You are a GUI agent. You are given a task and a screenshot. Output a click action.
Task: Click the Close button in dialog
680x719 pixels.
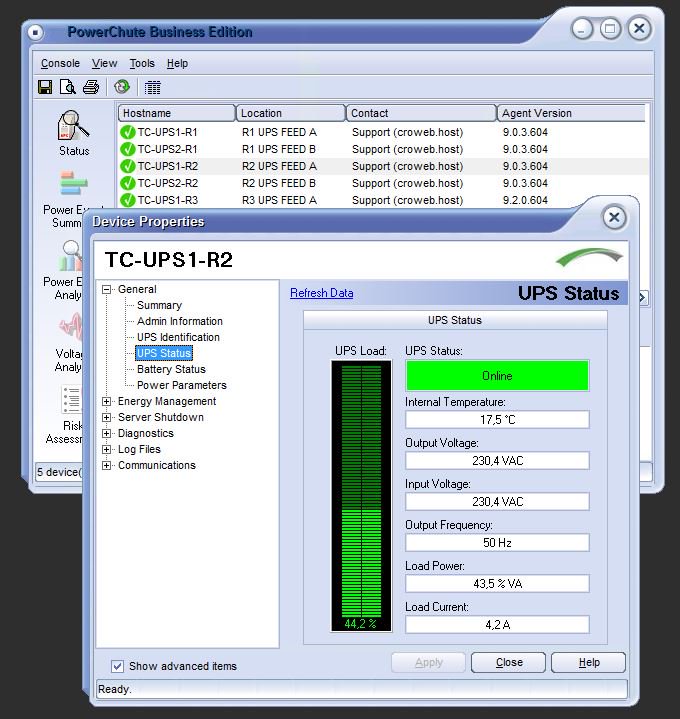coord(509,663)
